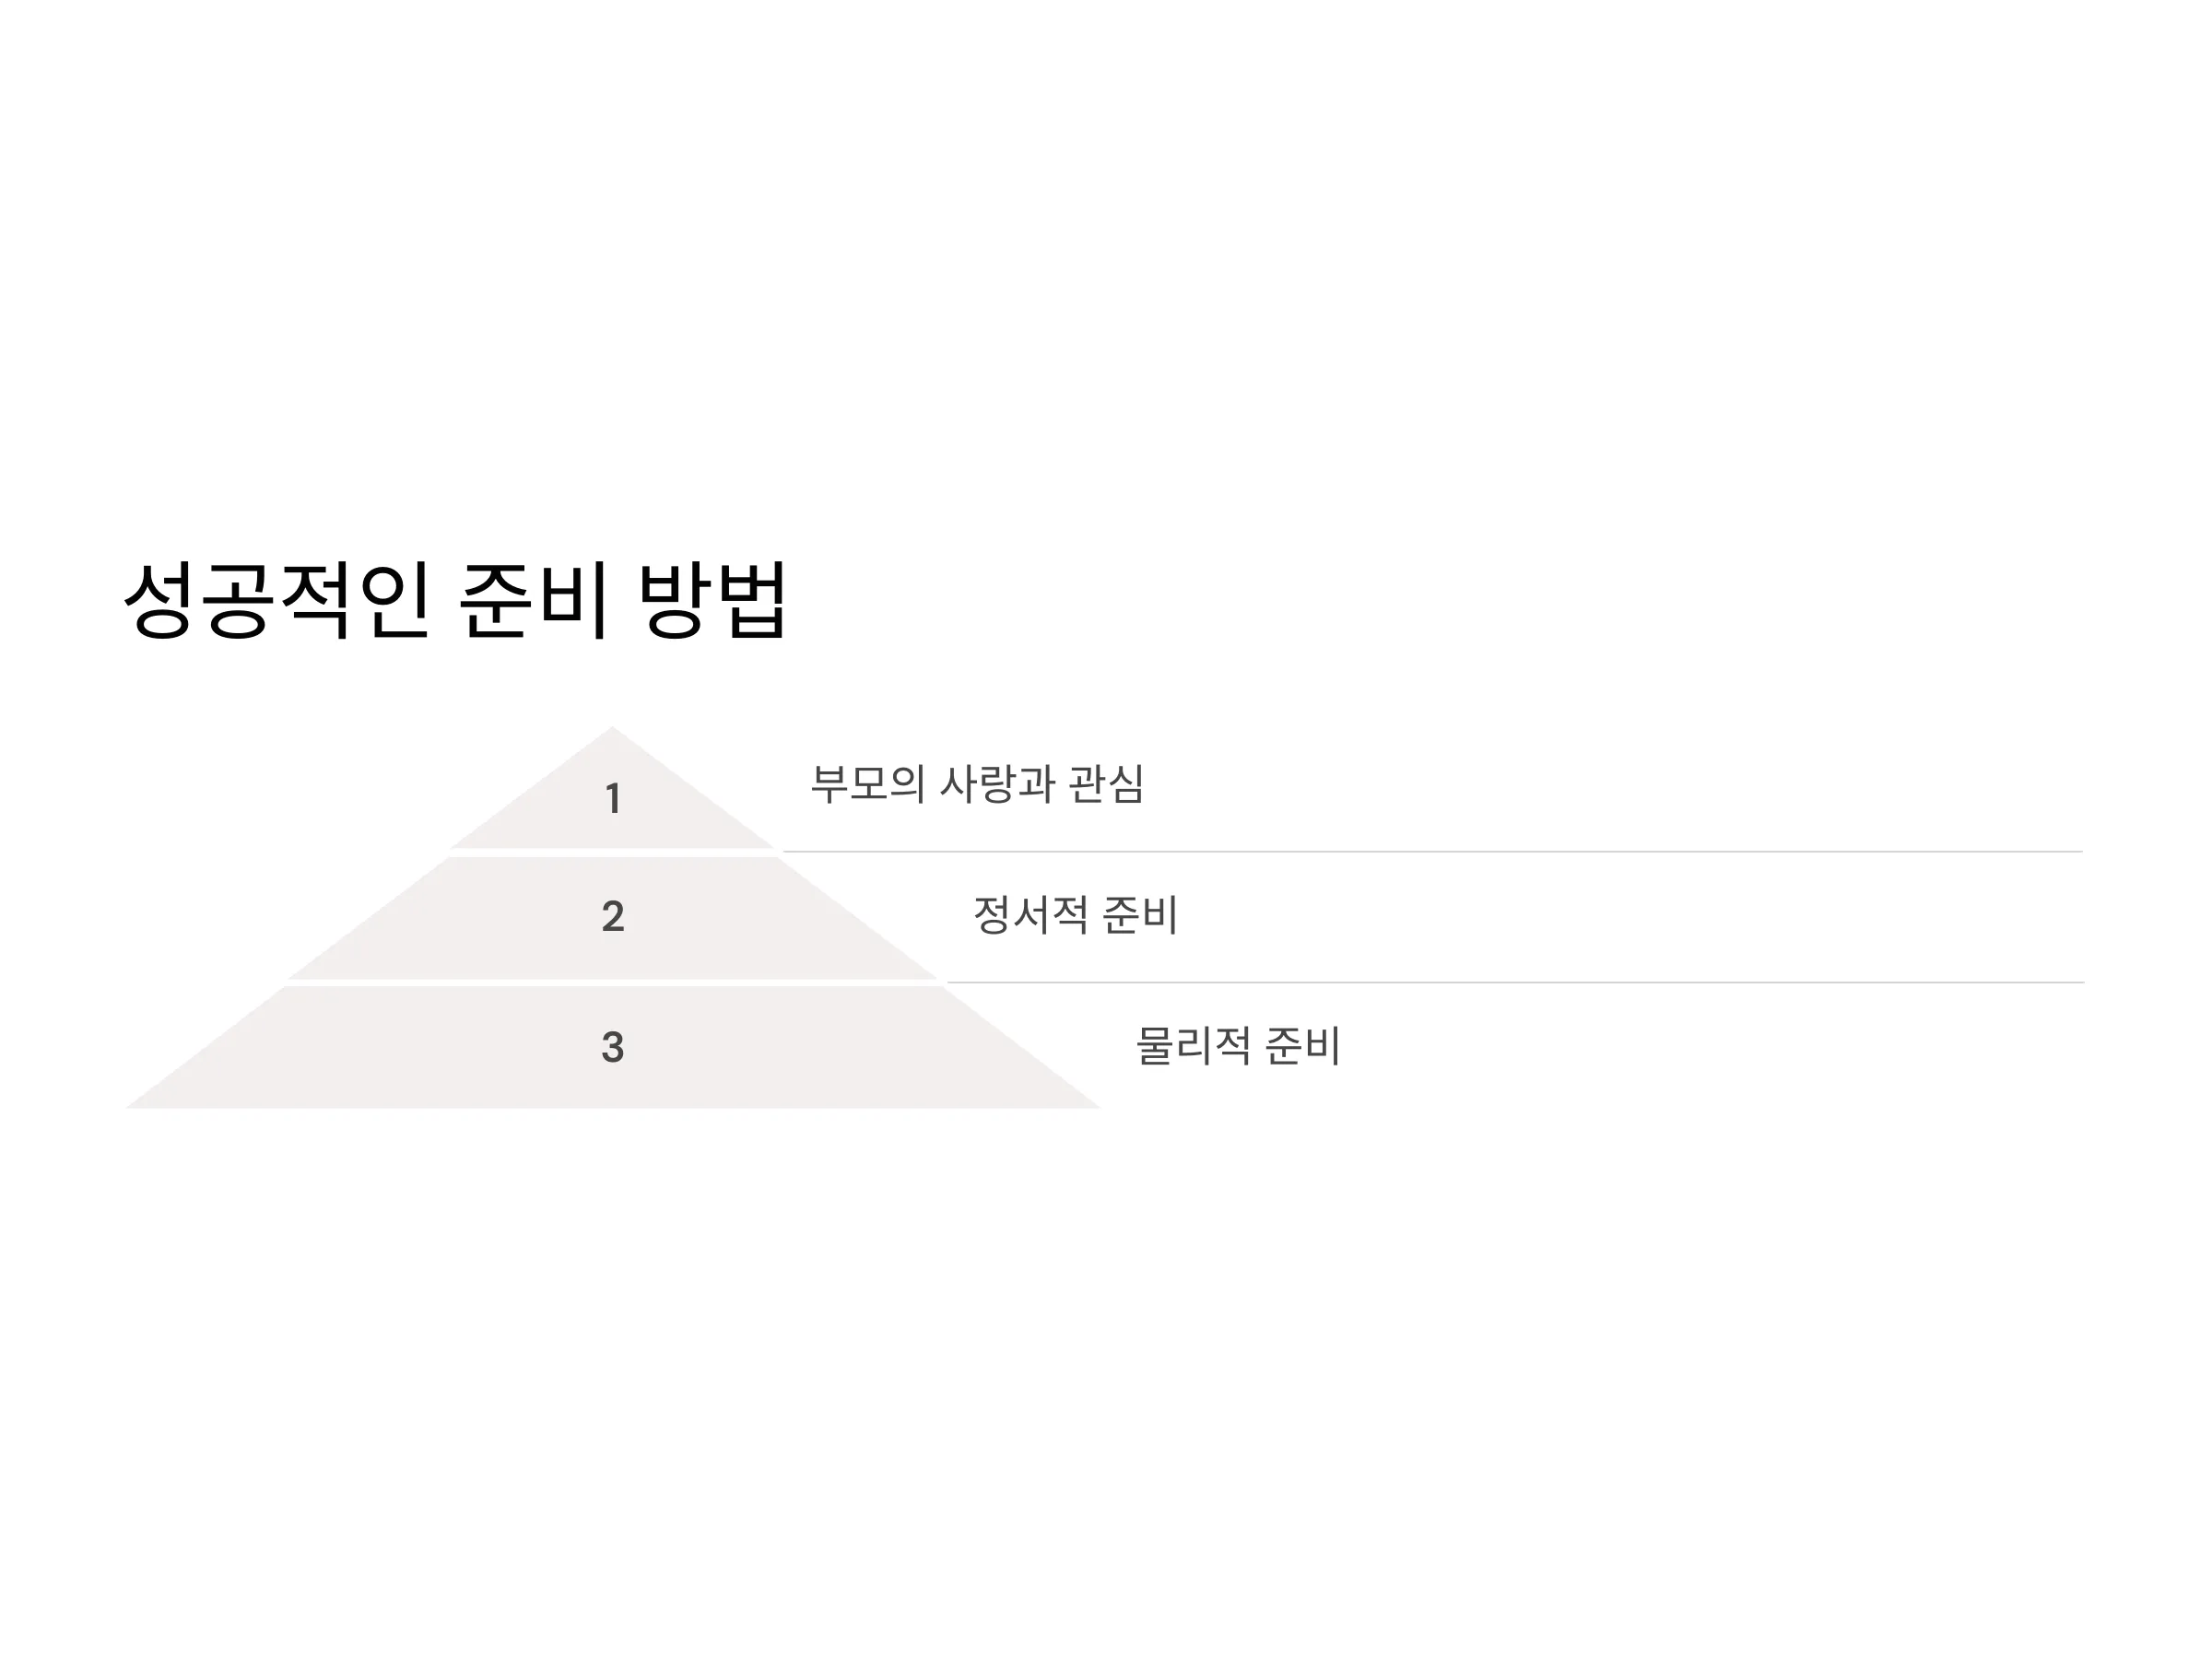This screenshot has height=1659, width=2212.
Task: Click "준비" next to "정서적"
Action: [1141, 914]
